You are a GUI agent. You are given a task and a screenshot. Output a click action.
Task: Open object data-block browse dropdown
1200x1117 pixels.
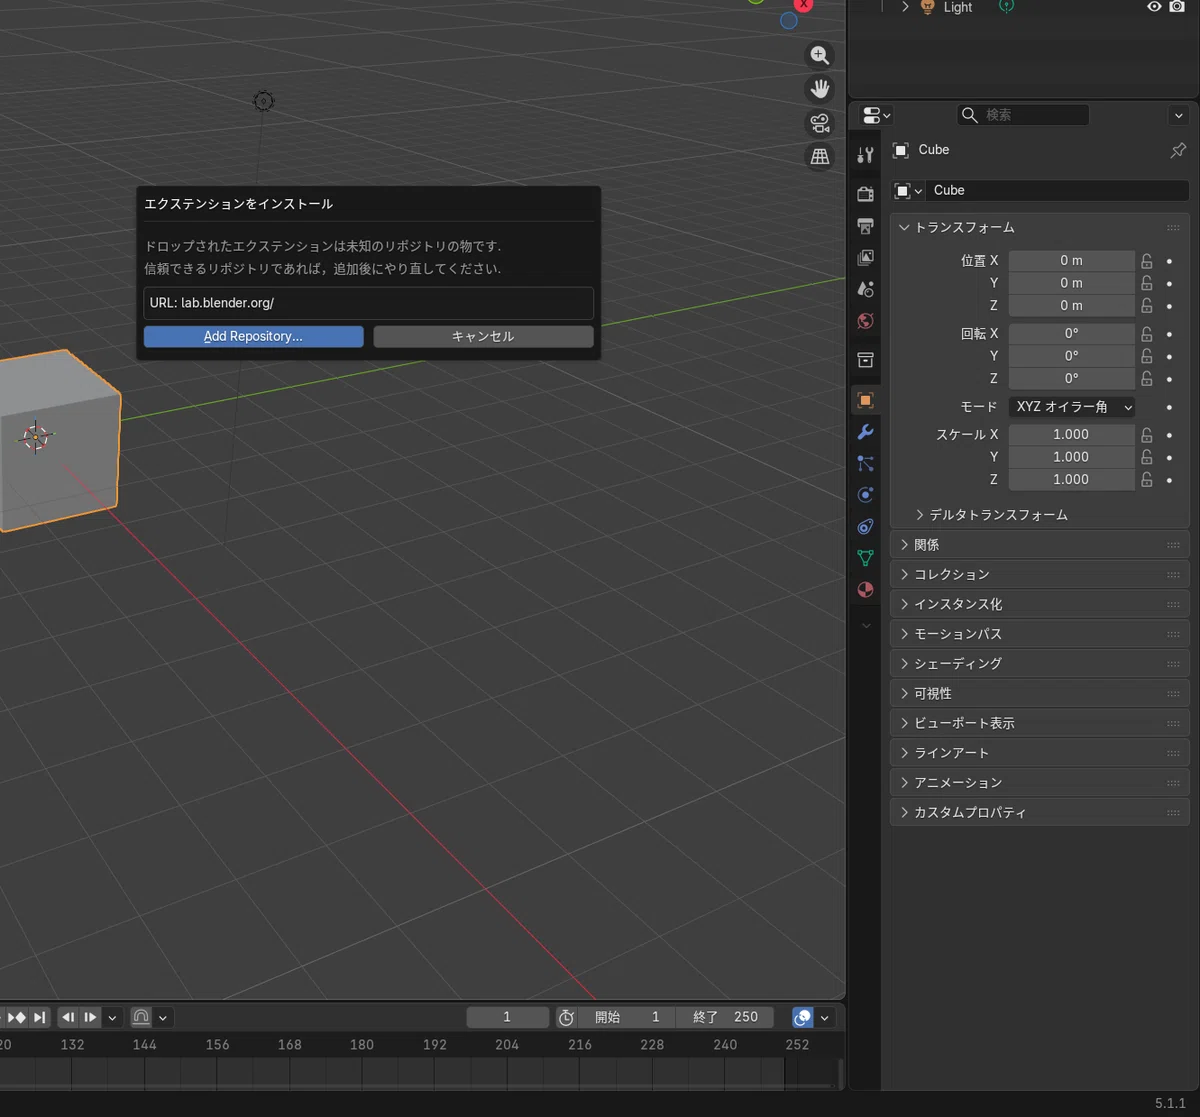pyautogui.click(x=908, y=190)
